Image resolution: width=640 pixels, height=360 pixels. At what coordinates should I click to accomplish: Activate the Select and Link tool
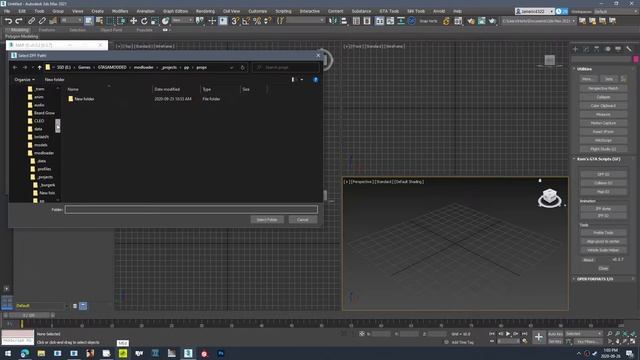(x=31, y=21)
